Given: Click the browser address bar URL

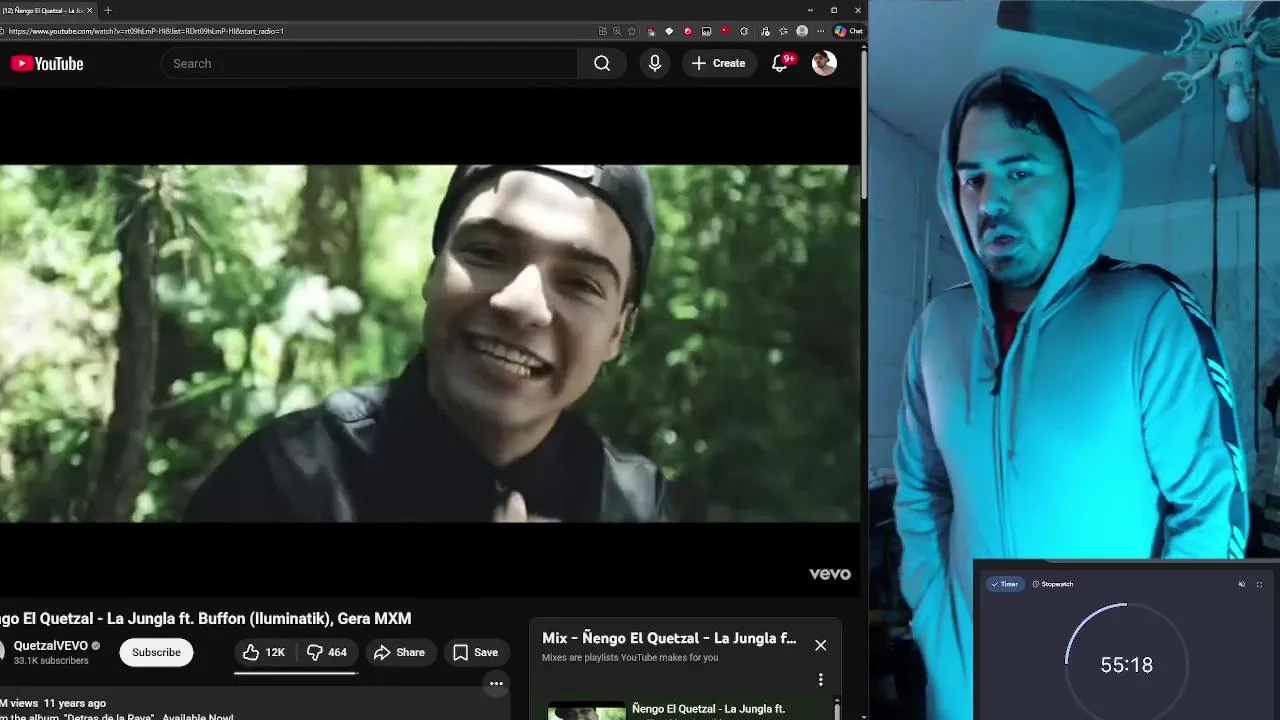Looking at the screenshot, I should click(x=146, y=31).
